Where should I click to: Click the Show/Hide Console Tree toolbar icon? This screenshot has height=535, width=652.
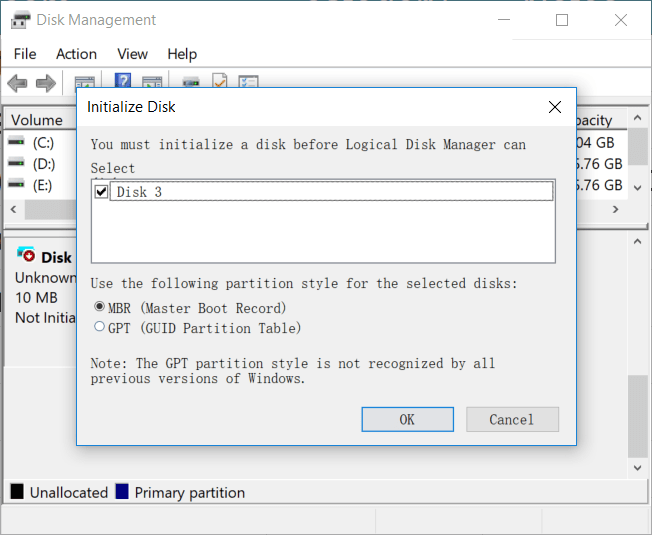84,82
